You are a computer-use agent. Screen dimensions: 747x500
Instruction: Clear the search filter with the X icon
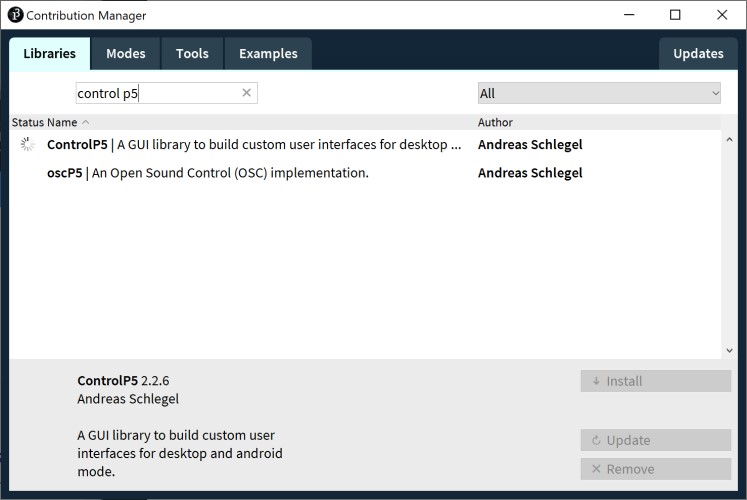(x=247, y=93)
